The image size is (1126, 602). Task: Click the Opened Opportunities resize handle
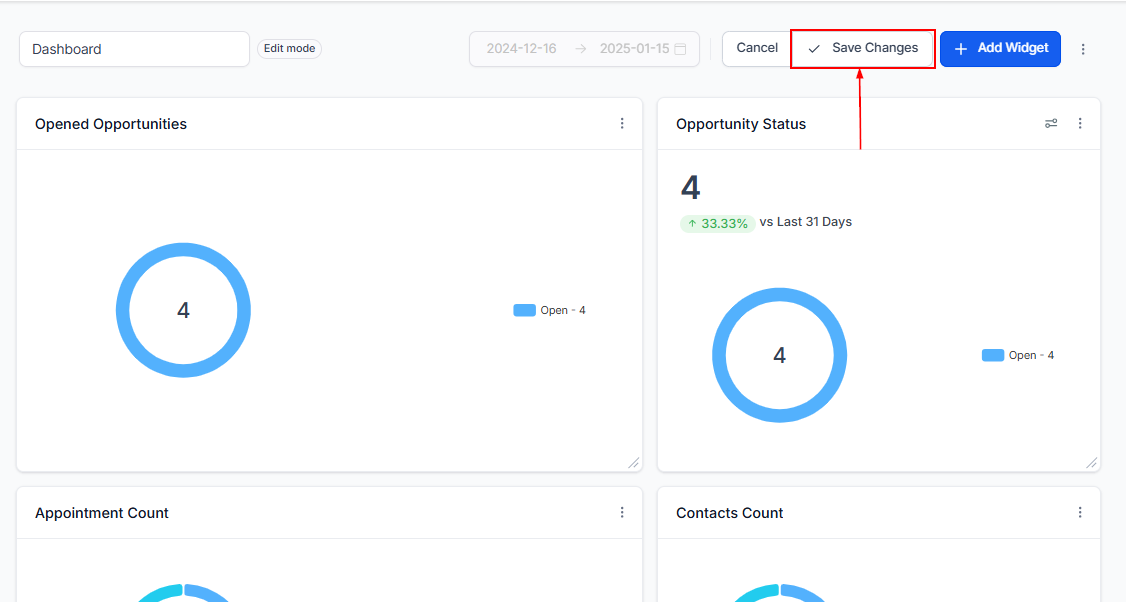point(633,462)
